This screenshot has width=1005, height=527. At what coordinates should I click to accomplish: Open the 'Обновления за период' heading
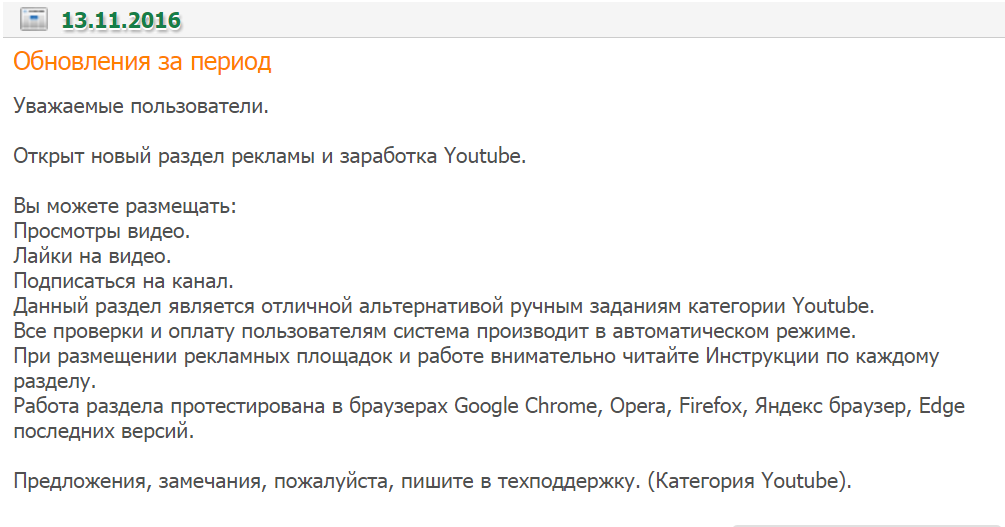pos(142,62)
